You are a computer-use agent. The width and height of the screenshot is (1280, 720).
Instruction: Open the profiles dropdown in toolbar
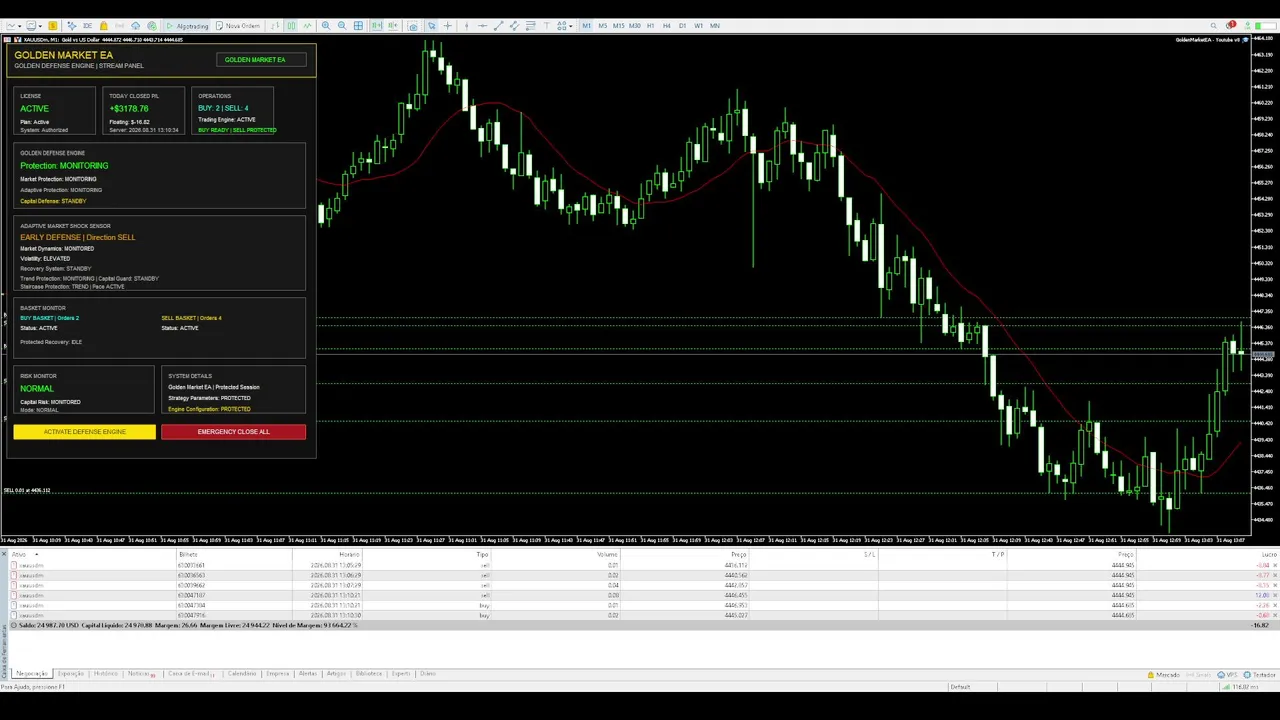click(33, 26)
